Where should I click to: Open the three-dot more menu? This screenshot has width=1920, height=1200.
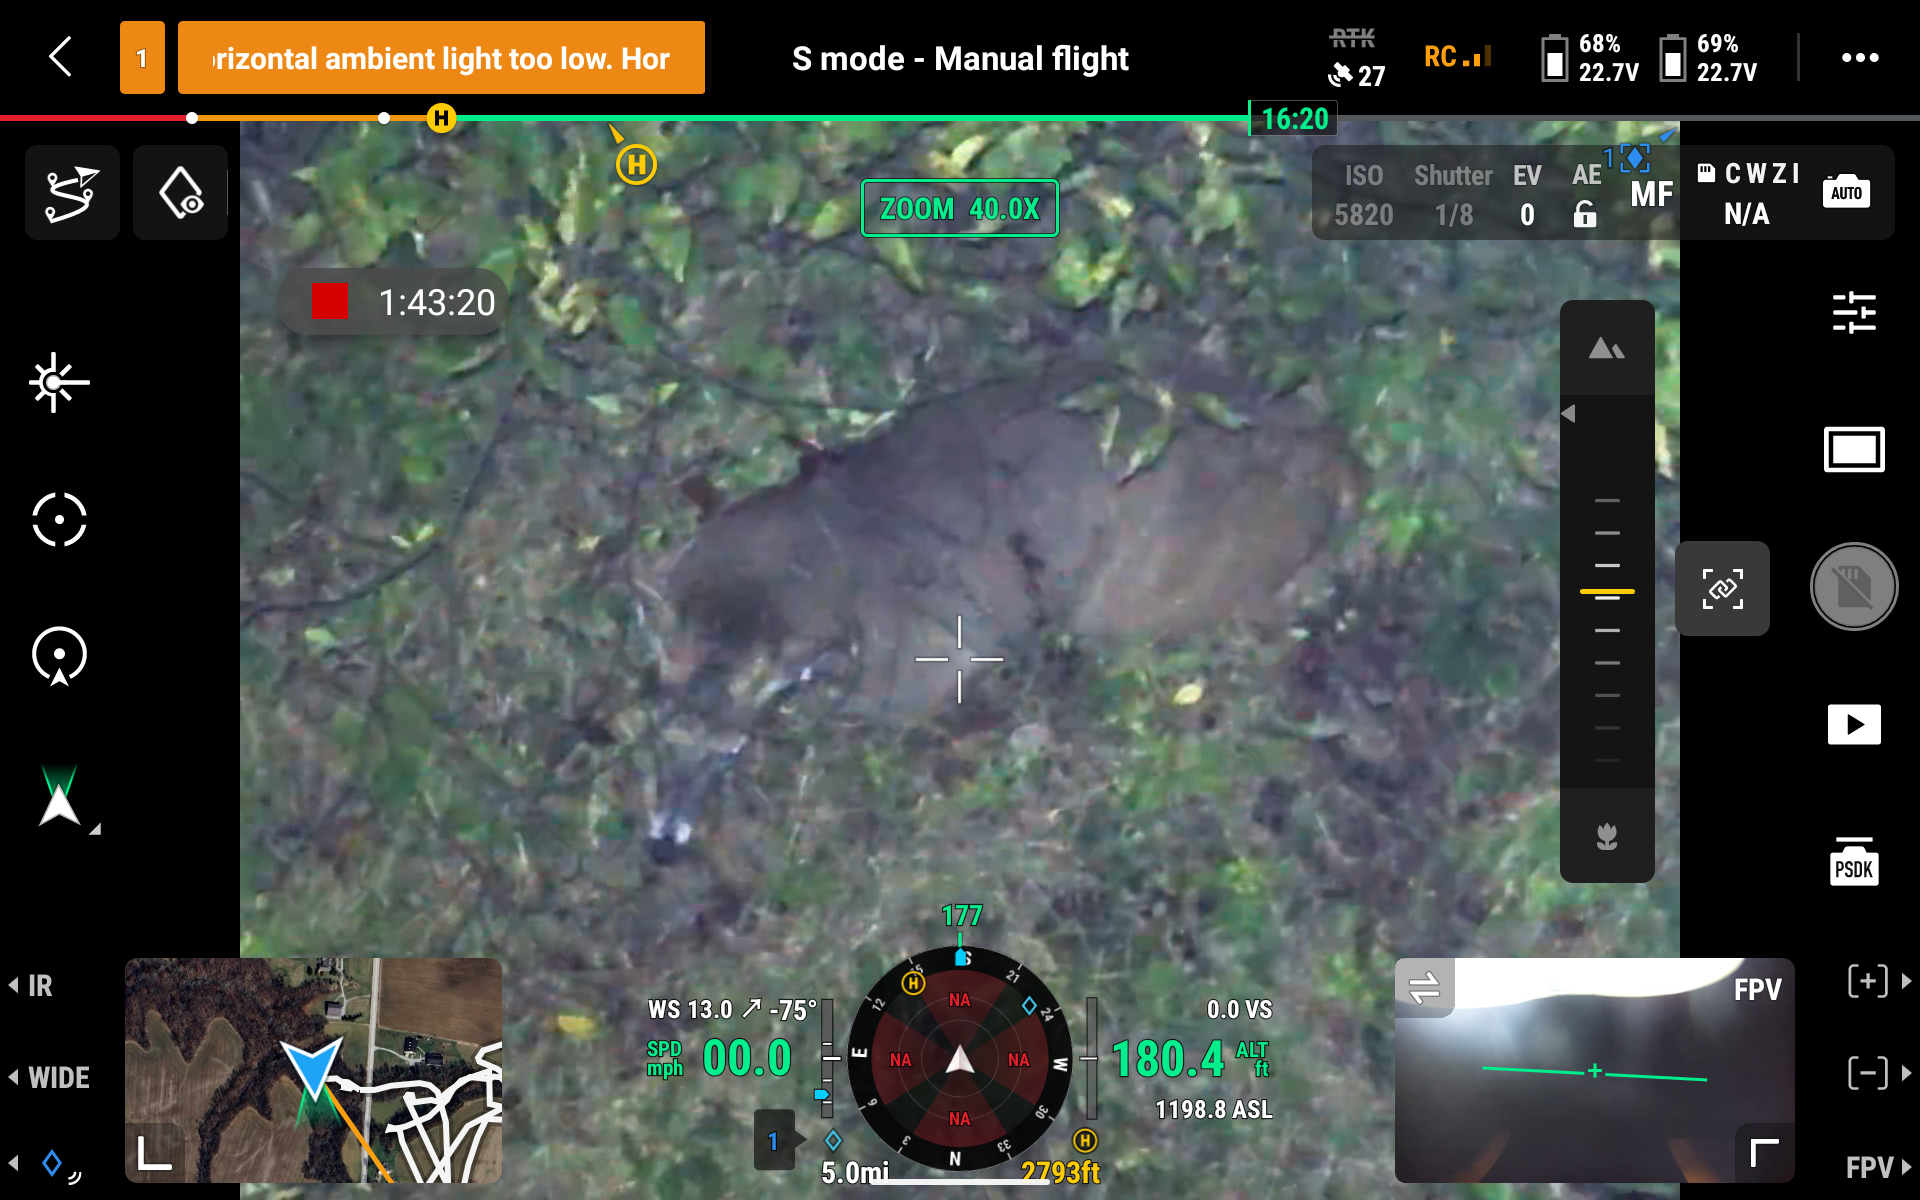pyautogui.click(x=1860, y=58)
